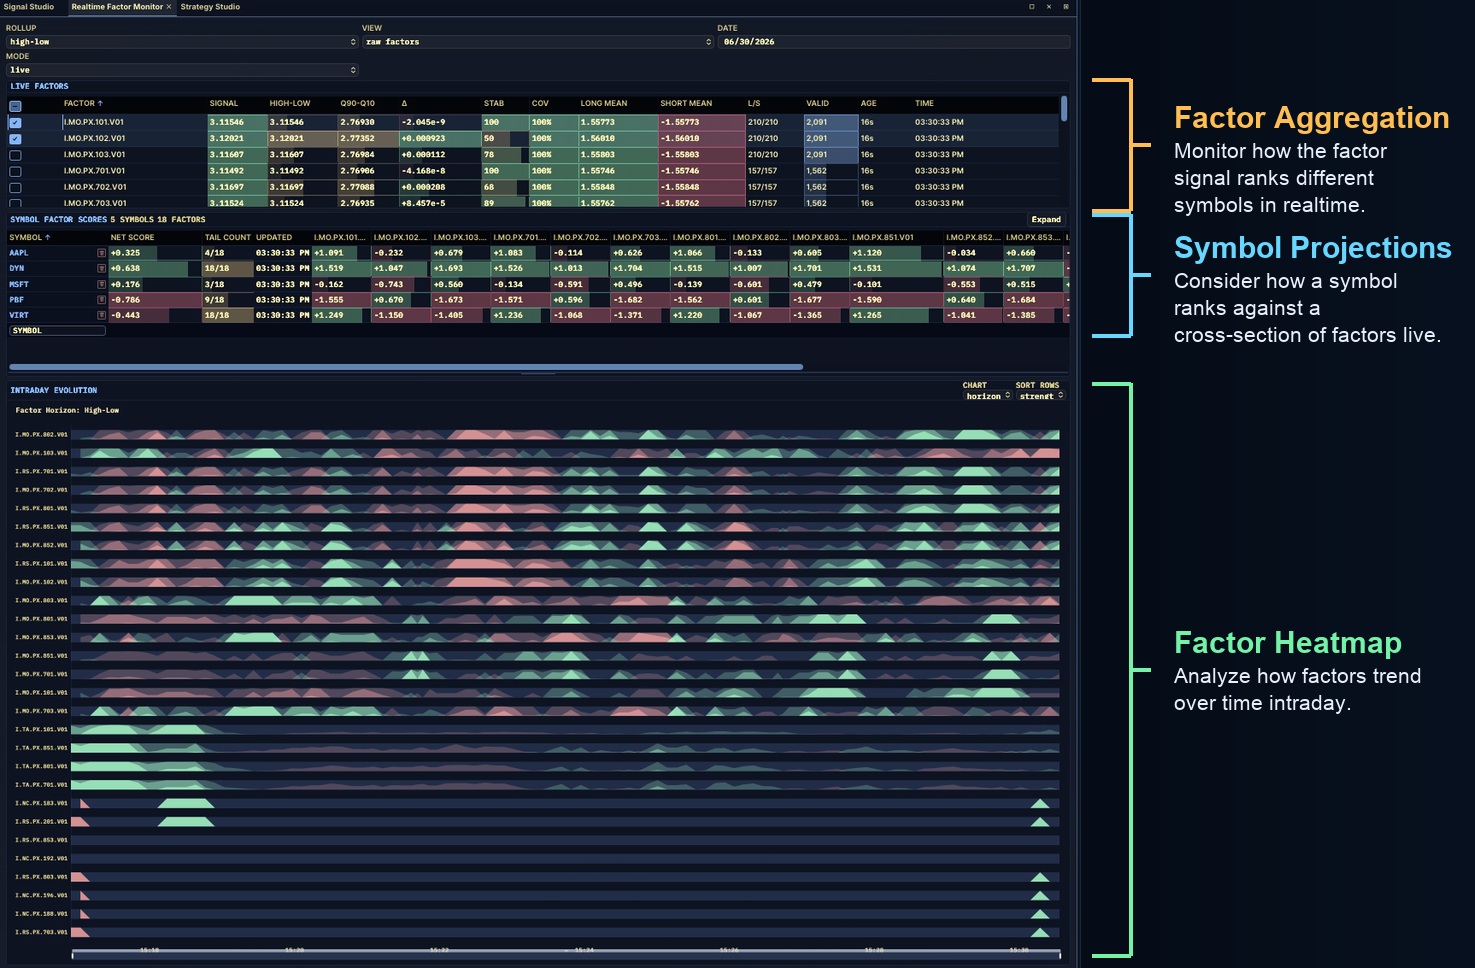1475x968 pixels.
Task: Open the Mode dropdown showing live
Action: 182,70
